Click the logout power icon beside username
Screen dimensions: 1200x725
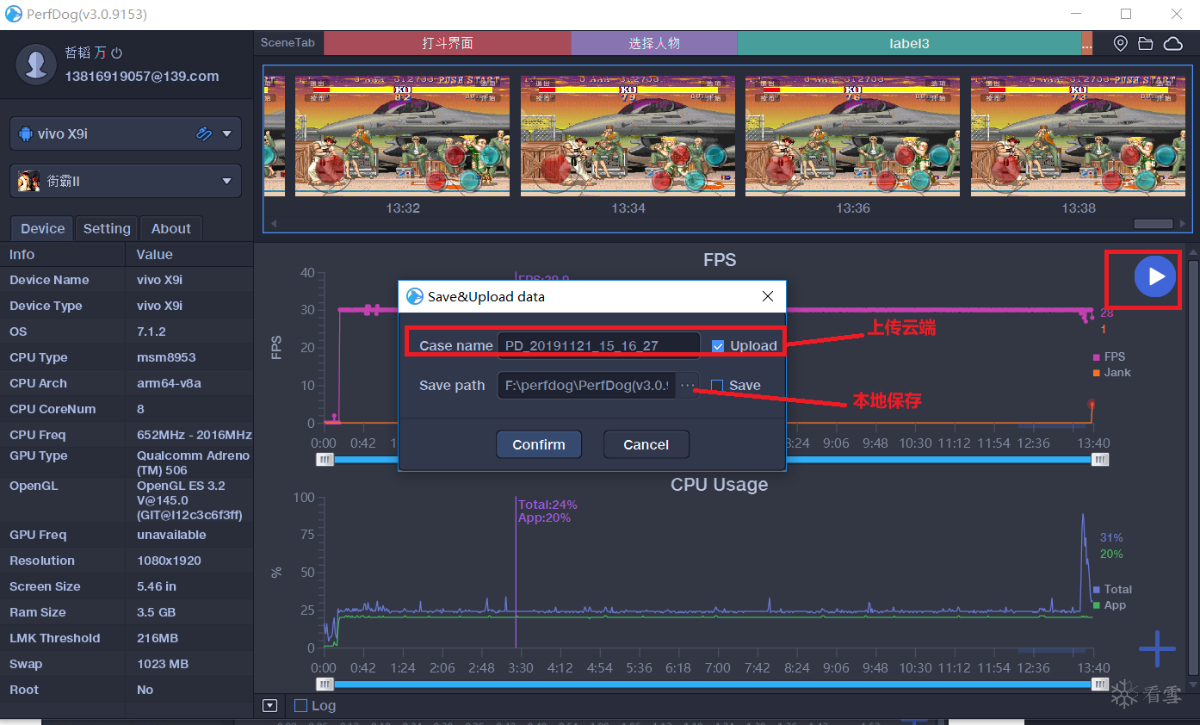[x=116, y=53]
